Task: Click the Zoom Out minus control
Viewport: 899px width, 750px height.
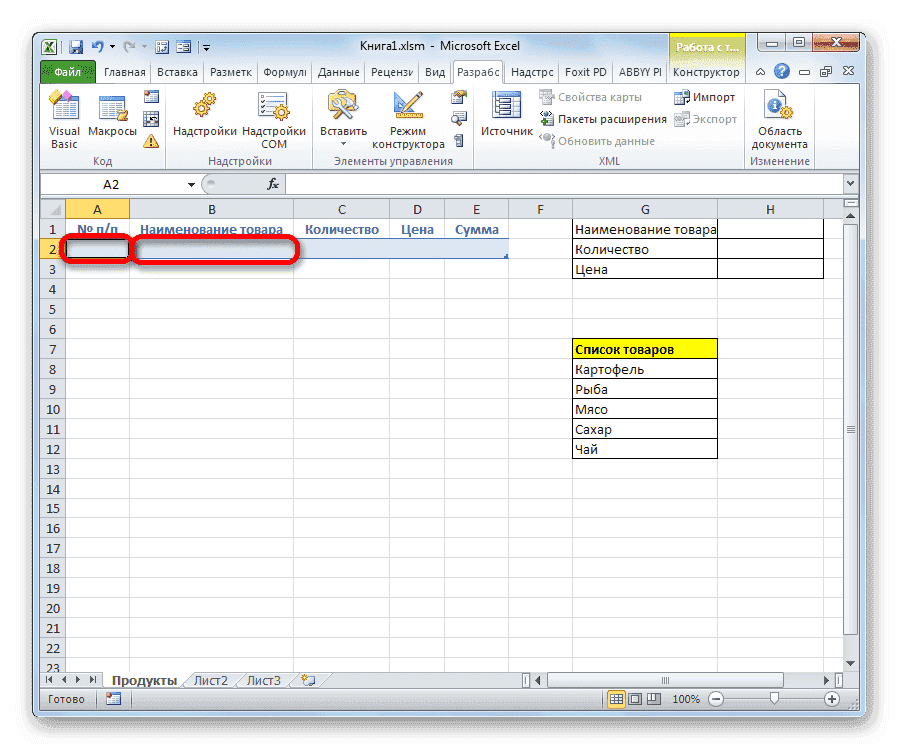Action: (716, 699)
